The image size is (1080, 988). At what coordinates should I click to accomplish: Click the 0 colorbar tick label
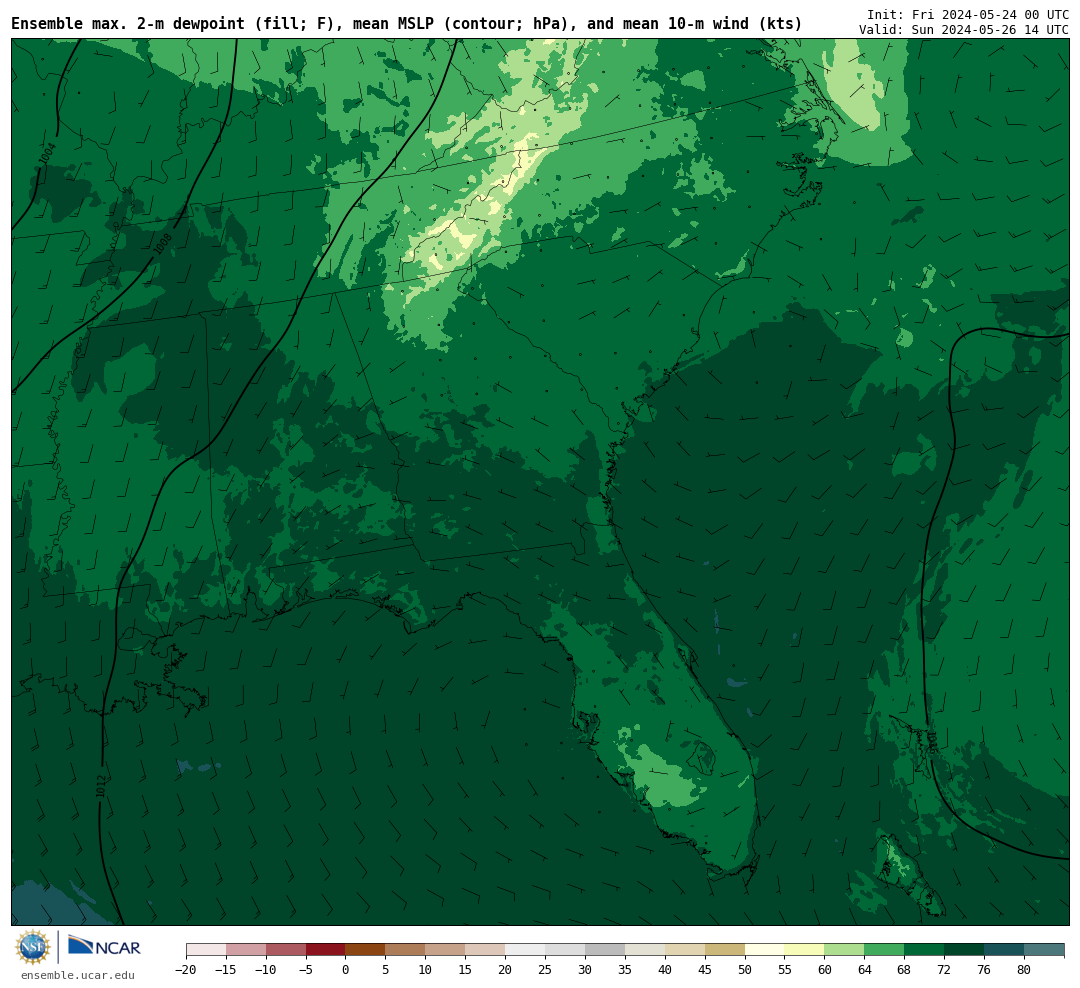point(345,969)
